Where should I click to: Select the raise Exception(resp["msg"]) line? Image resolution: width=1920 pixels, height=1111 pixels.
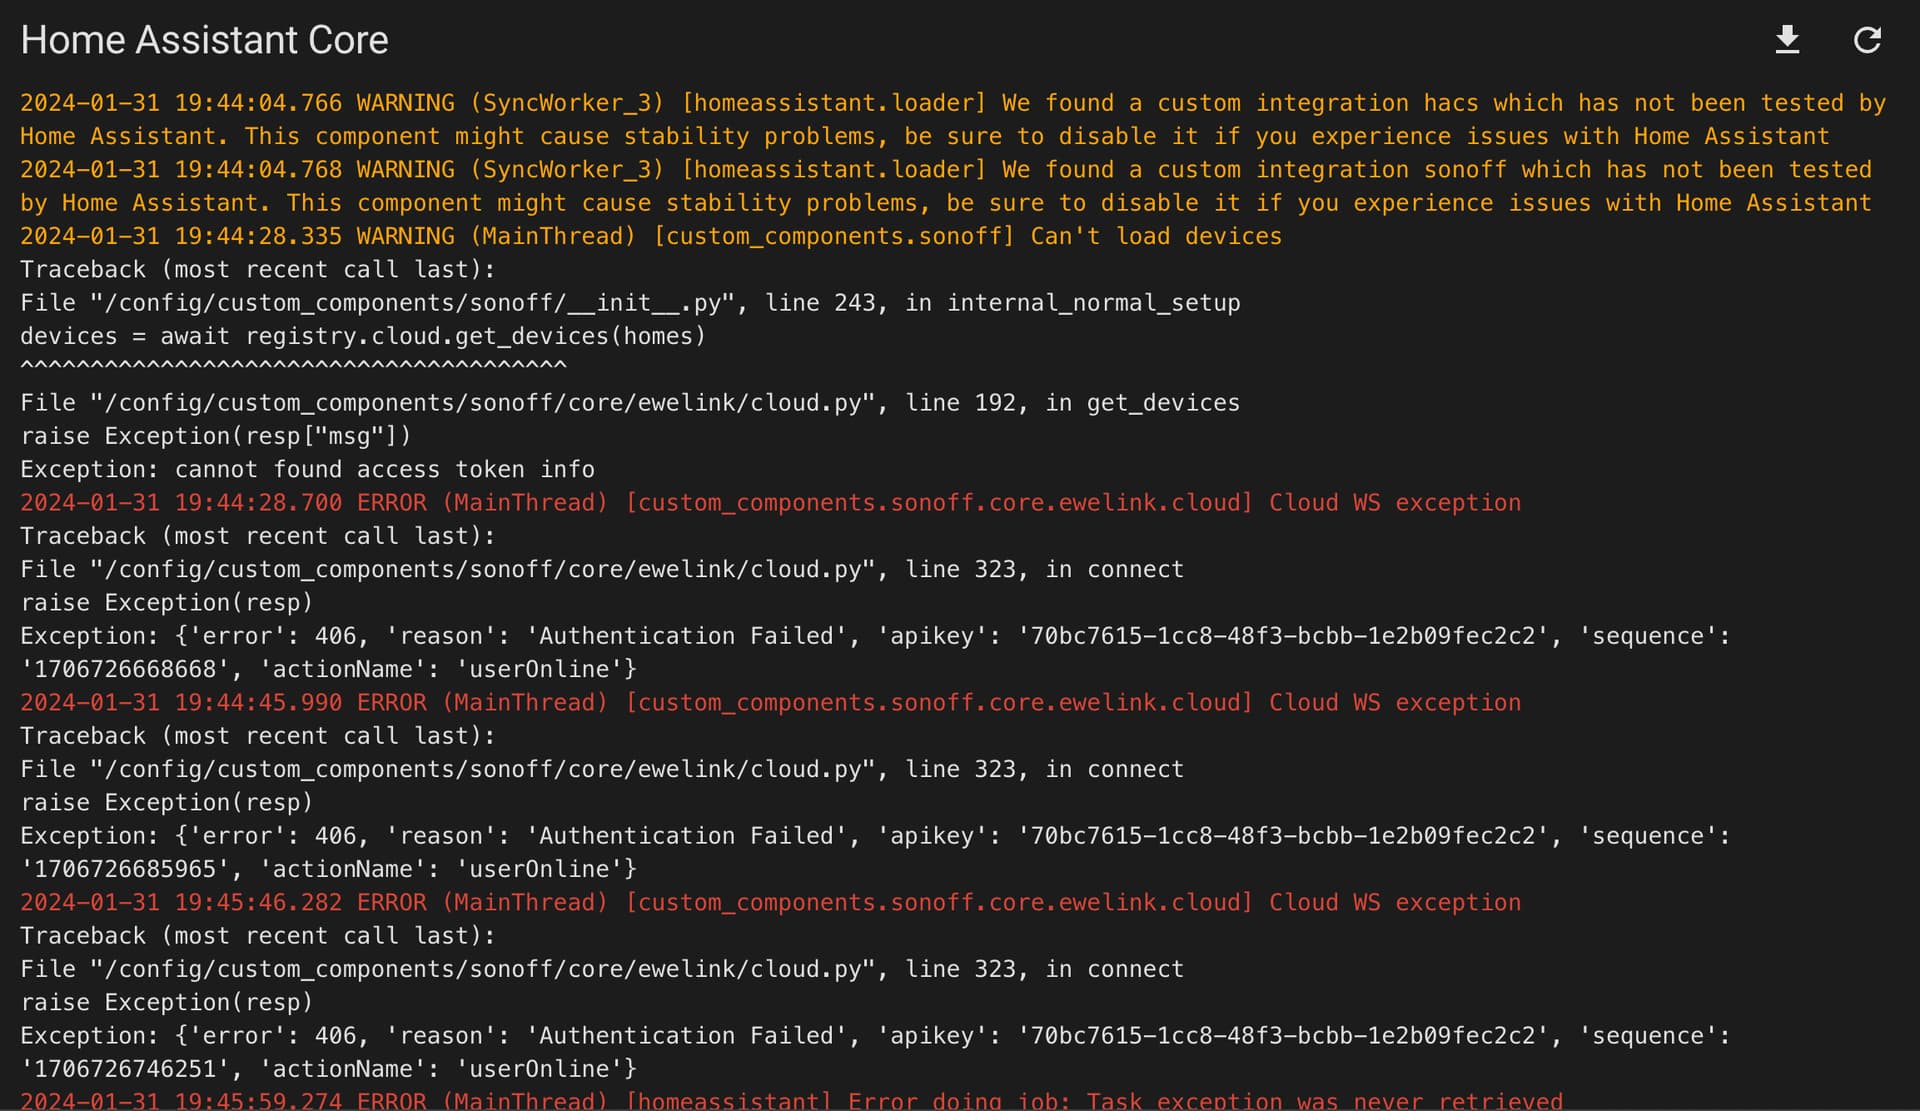click(216, 436)
